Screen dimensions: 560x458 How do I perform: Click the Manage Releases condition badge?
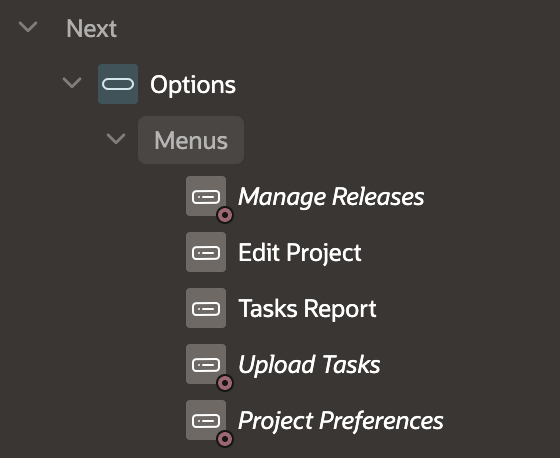[225, 215]
